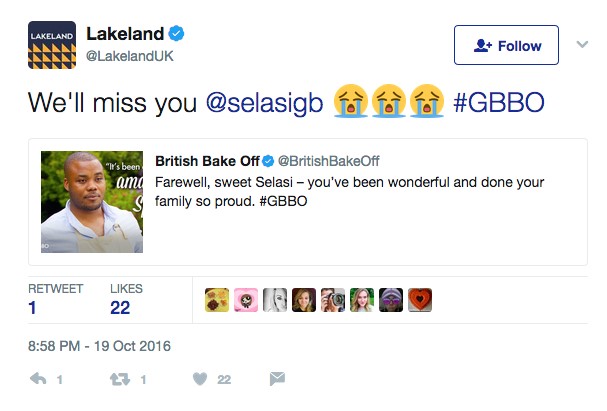Open the pink cartoon liker avatar
This screenshot has height=411, width=607.
245,300
